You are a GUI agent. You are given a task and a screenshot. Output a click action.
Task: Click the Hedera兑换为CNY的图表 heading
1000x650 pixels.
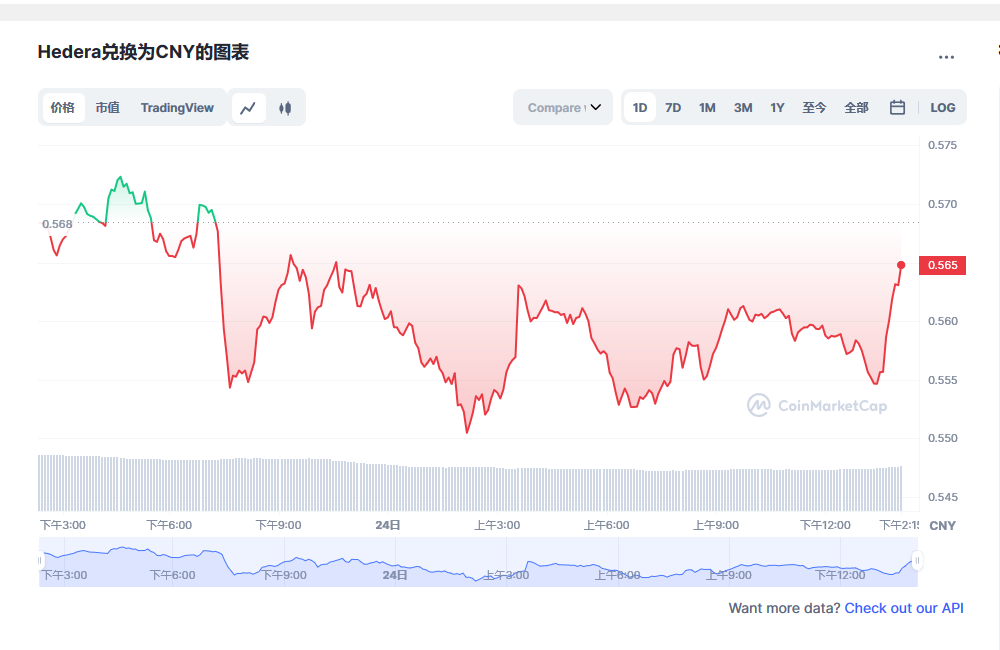[x=143, y=52]
